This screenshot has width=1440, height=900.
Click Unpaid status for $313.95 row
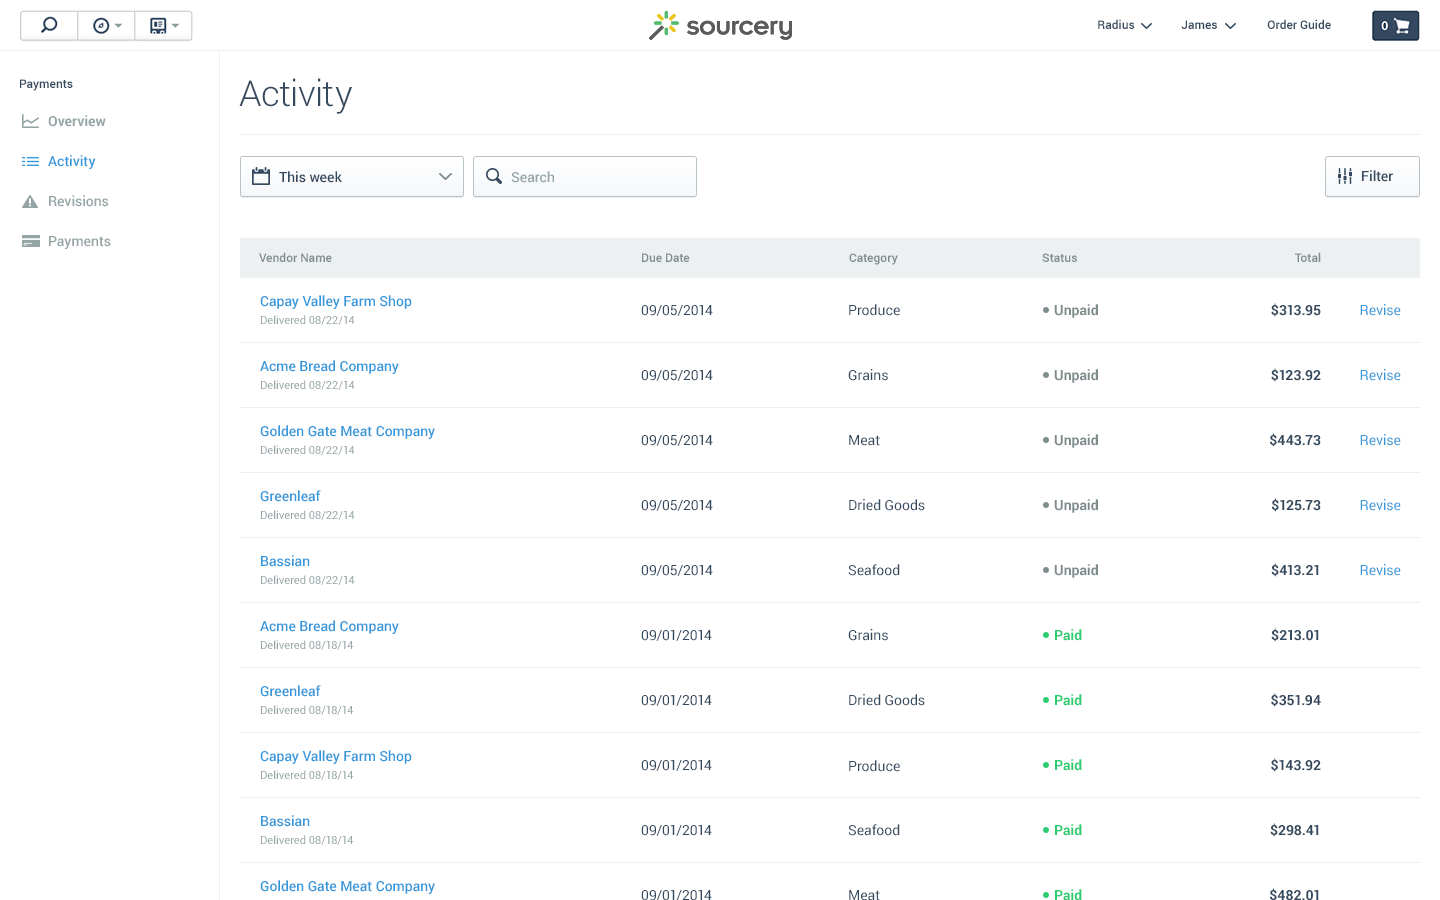pos(1070,310)
